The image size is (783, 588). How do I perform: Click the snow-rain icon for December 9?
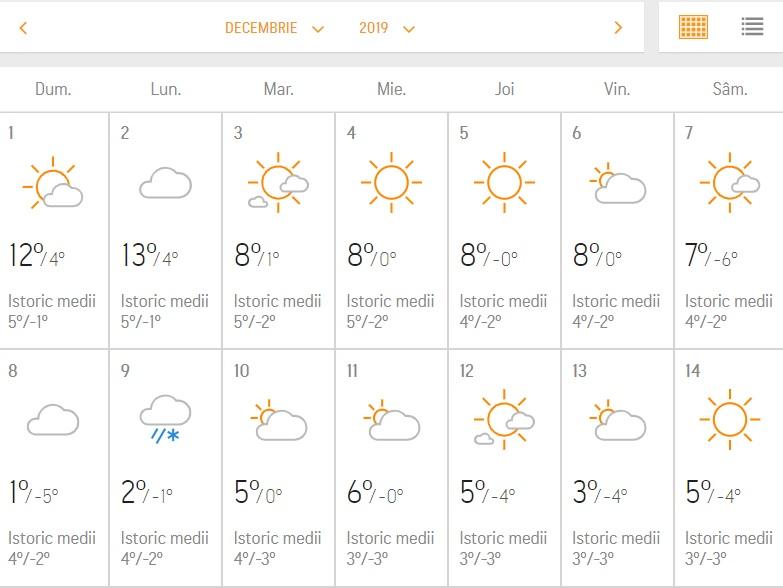pyautogui.click(x=165, y=418)
